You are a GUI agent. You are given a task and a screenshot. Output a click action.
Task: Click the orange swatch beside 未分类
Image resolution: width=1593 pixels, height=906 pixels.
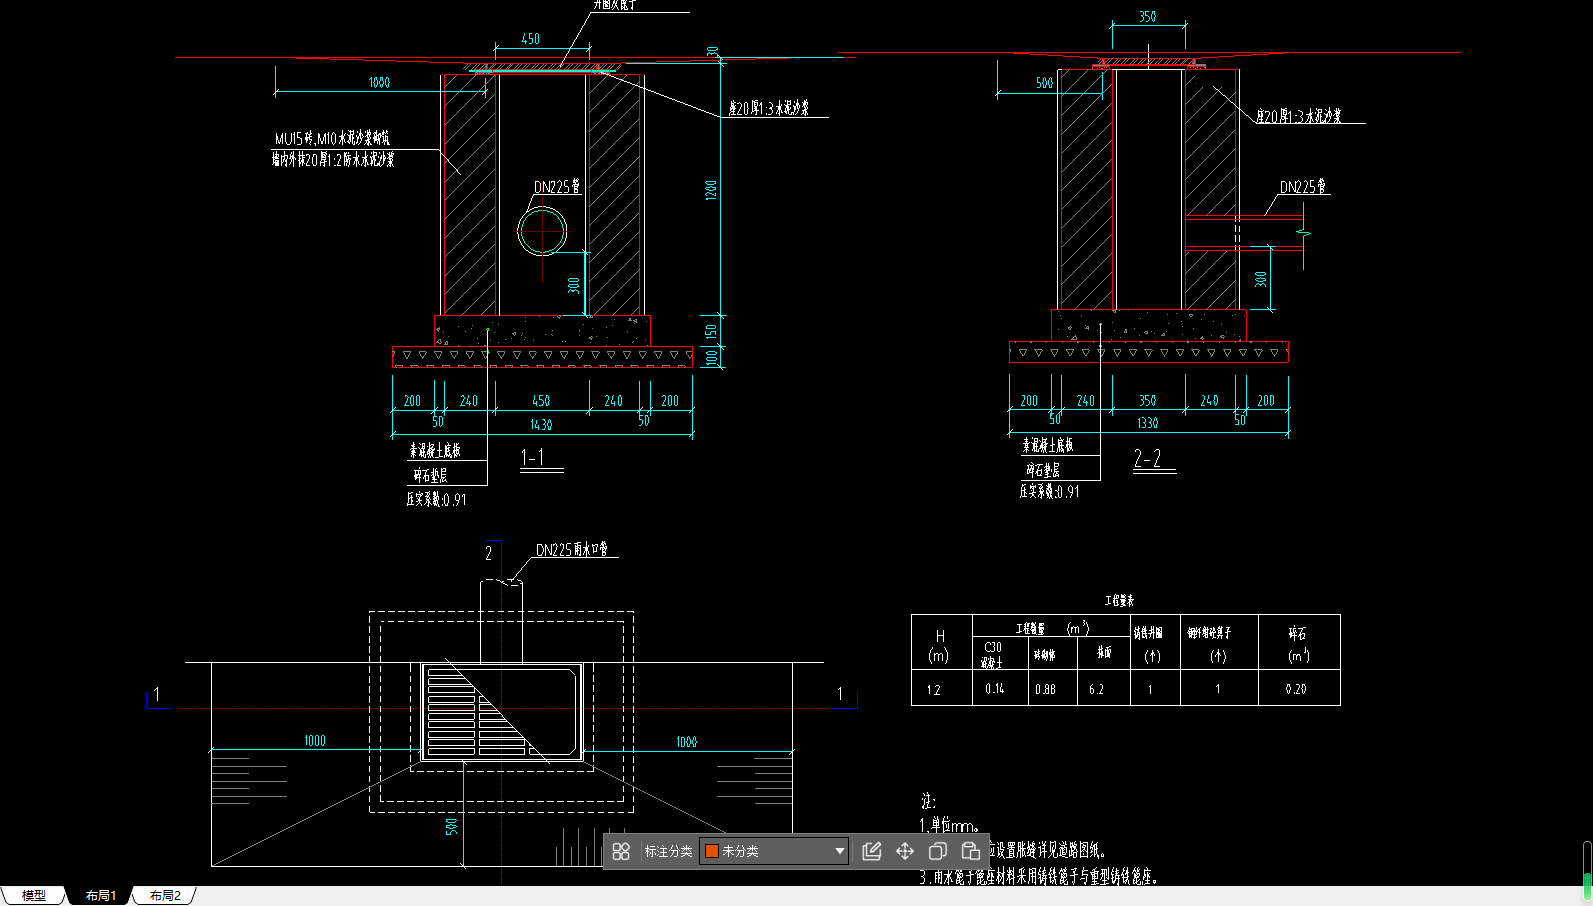[712, 851]
